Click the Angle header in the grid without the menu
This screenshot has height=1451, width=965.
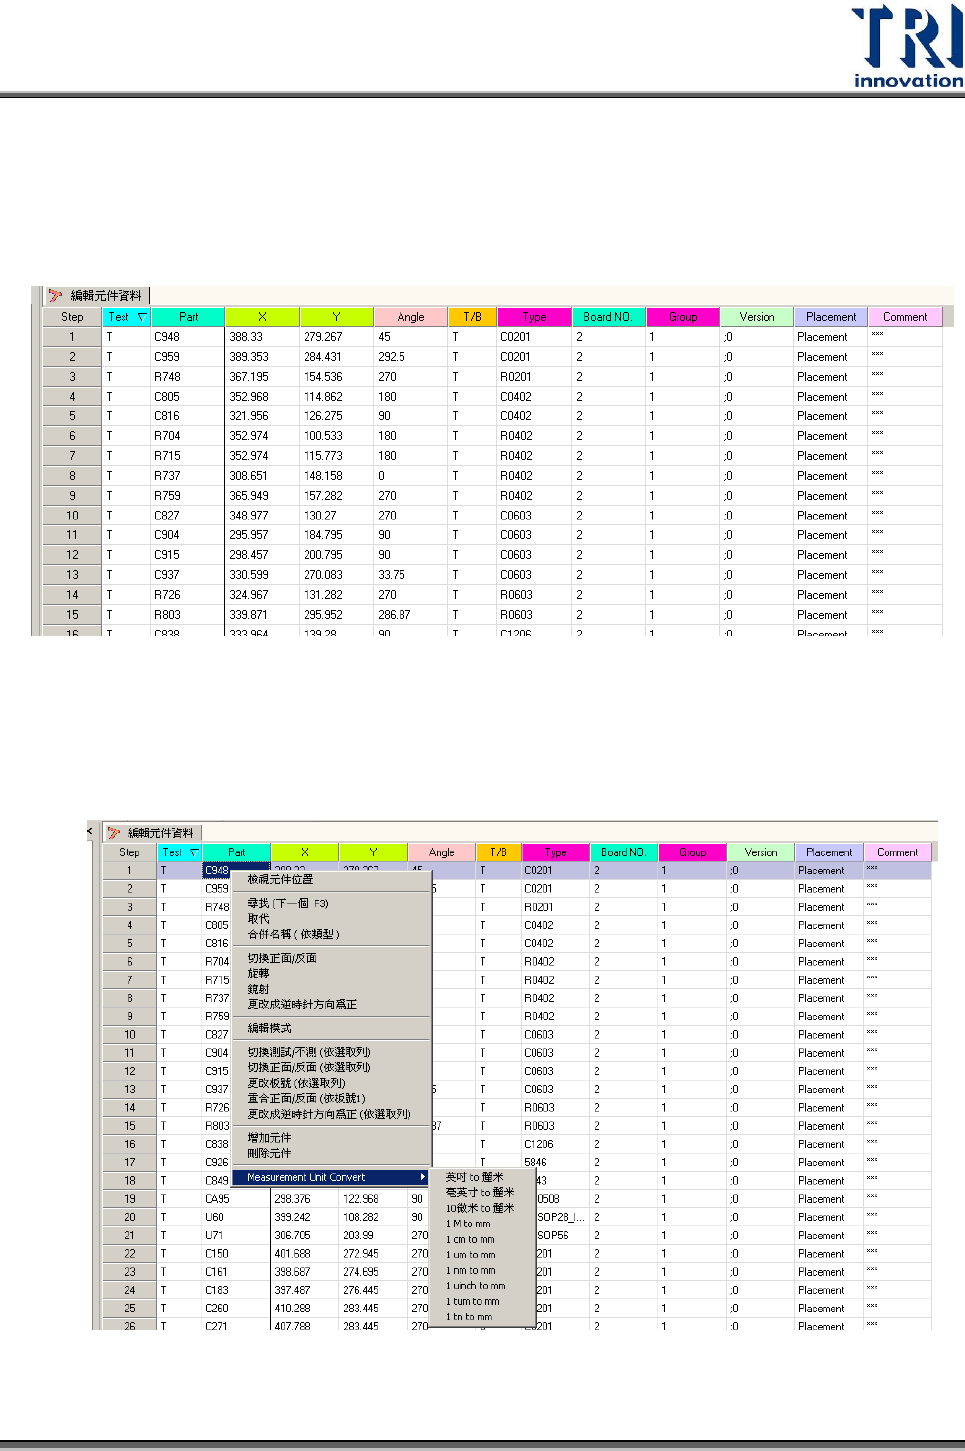coord(411,317)
